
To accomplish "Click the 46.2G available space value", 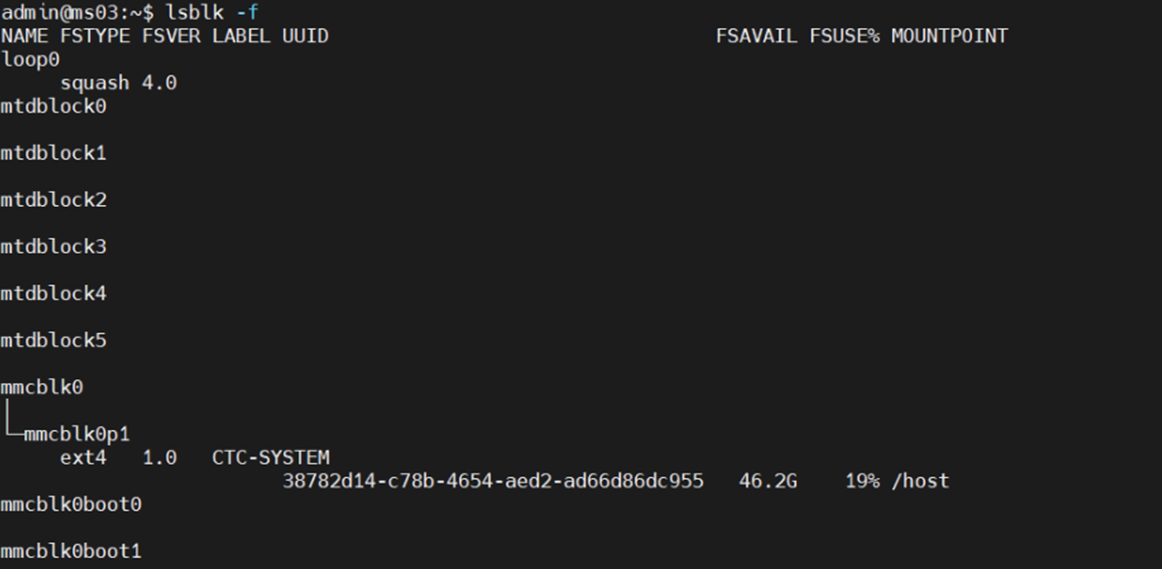I will [x=768, y=481].
